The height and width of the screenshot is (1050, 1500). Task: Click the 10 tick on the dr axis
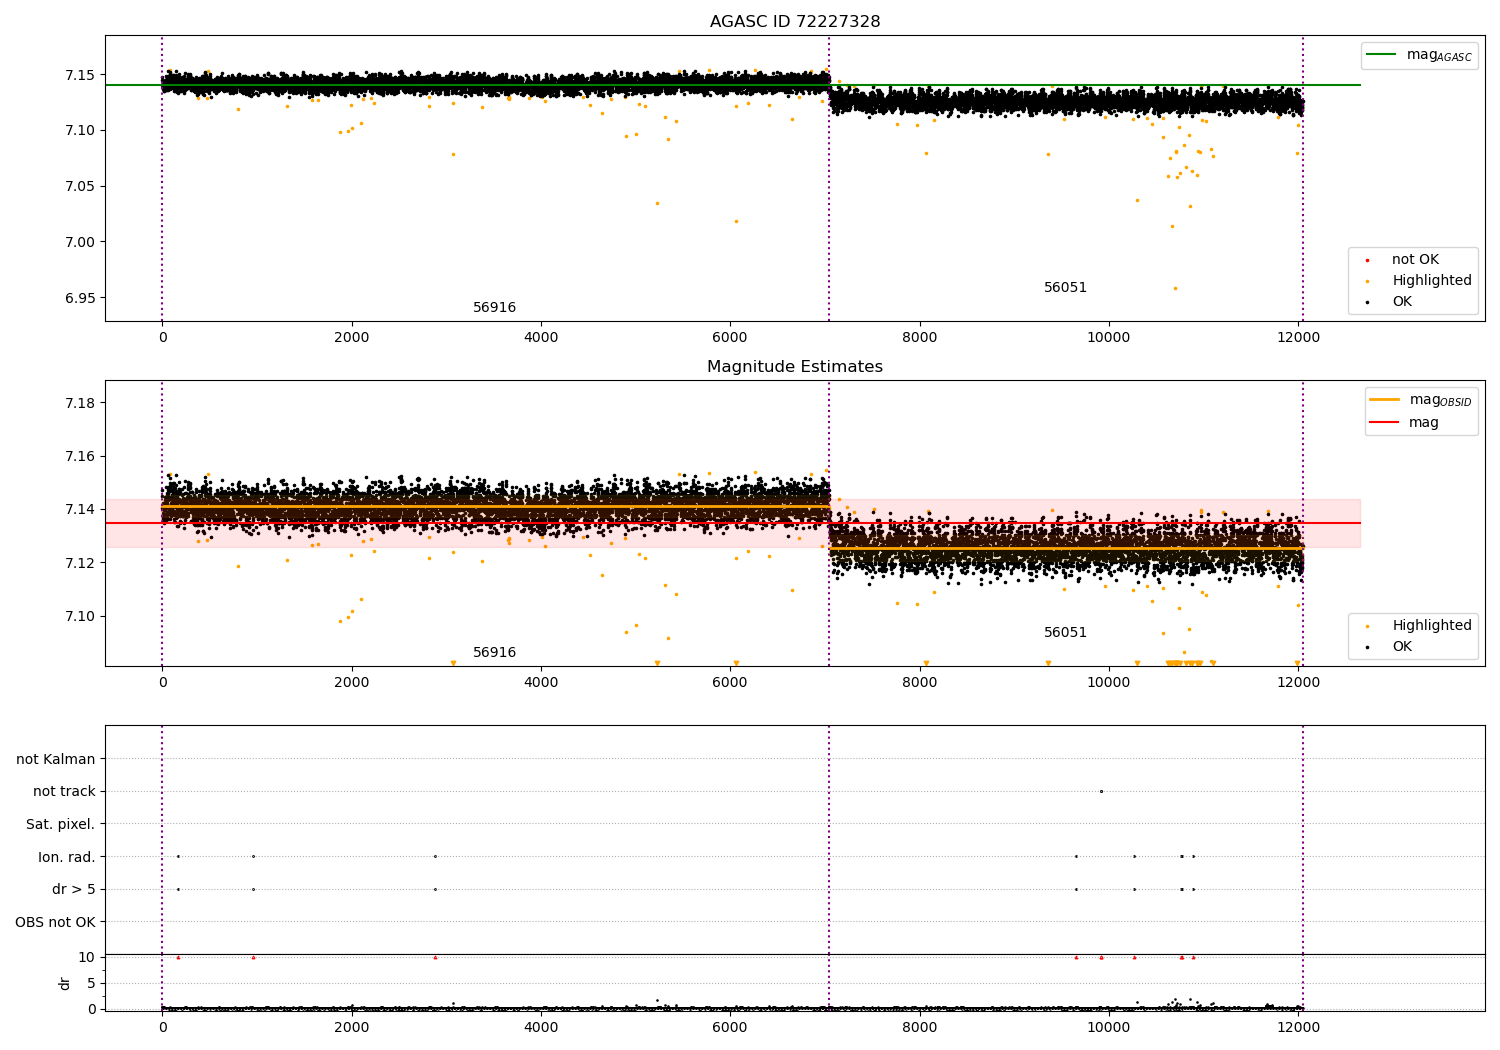click(x=87, y=957)
